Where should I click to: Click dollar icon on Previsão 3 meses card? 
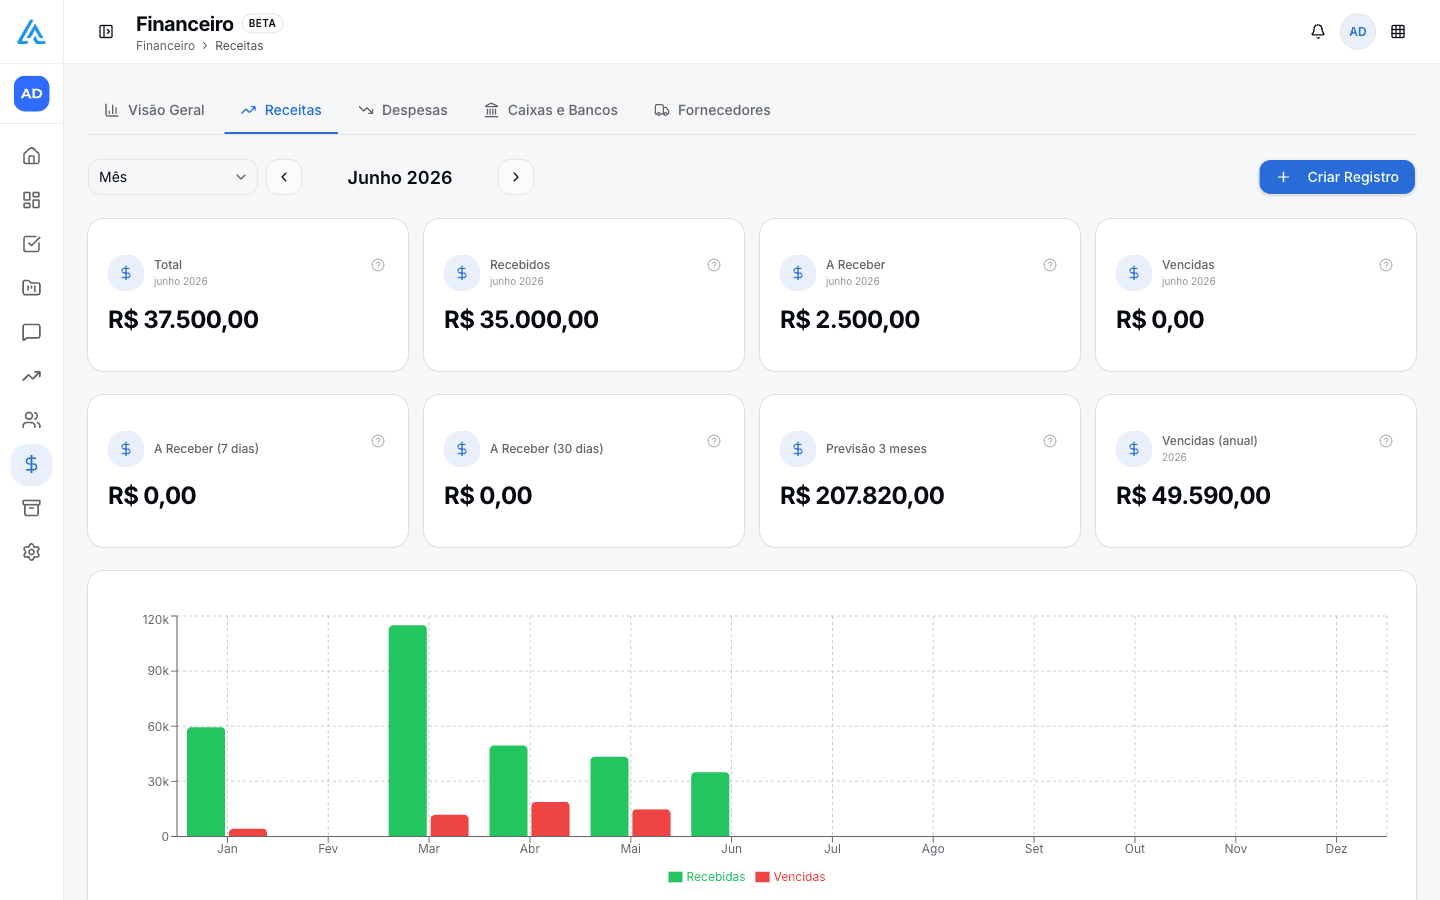coord(798,449)
